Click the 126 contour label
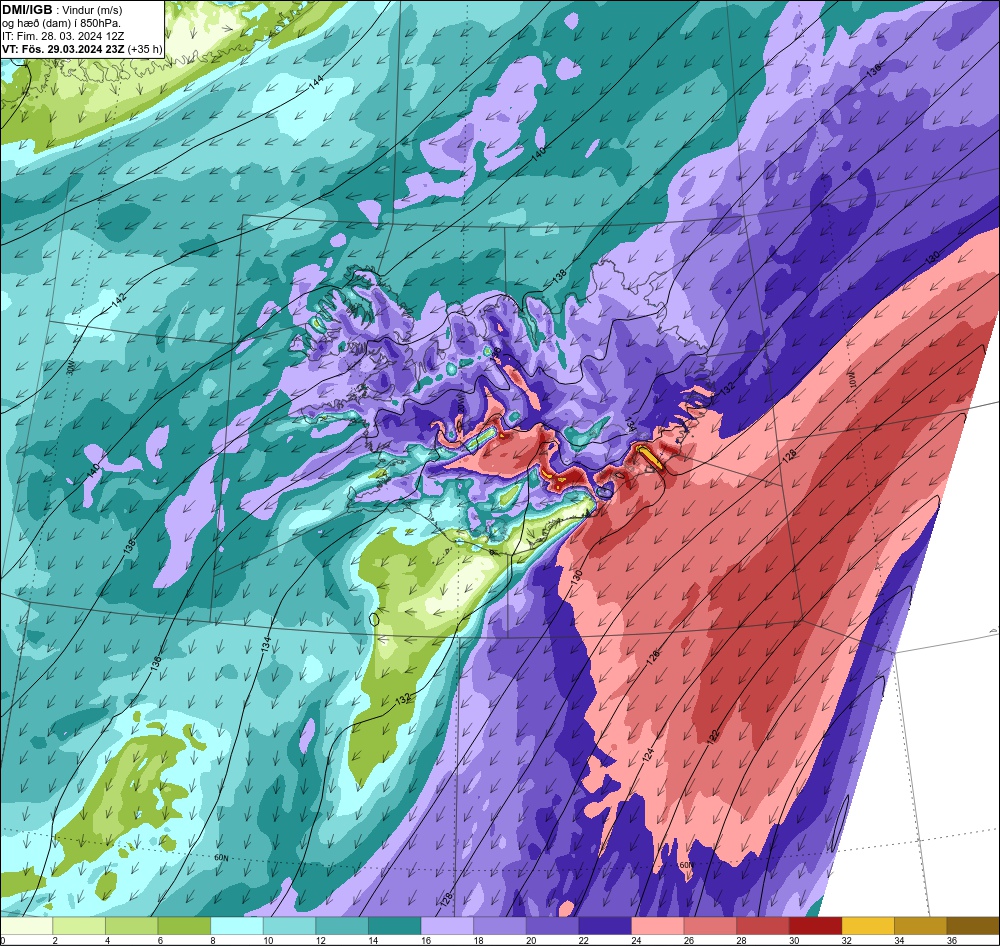Viewport: 1000px width, 946px height. [653, 659]
